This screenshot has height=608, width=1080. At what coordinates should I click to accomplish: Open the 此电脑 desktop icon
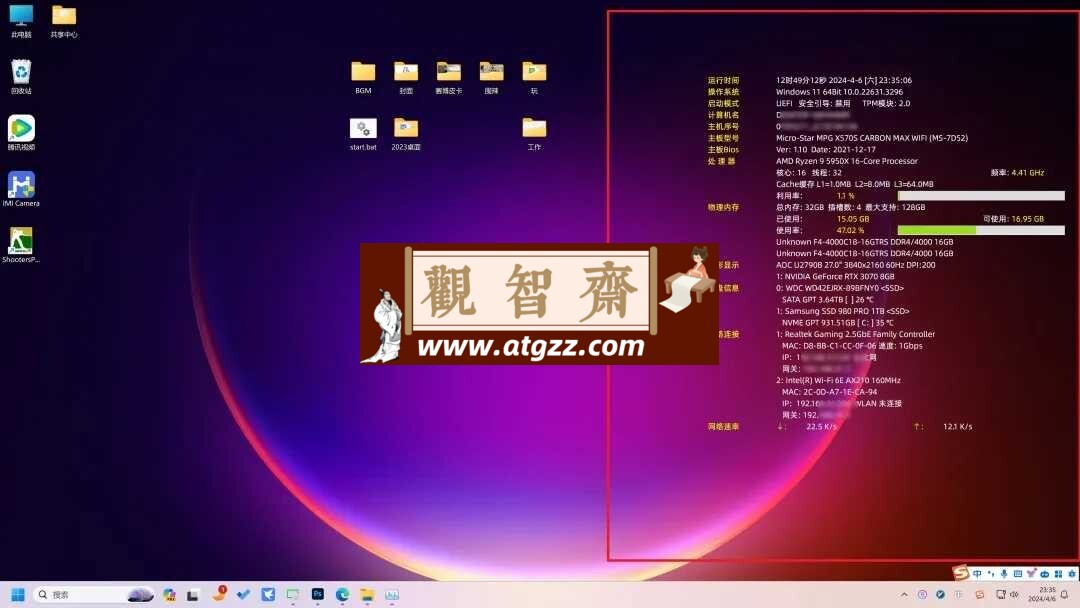tap(21, 21)
